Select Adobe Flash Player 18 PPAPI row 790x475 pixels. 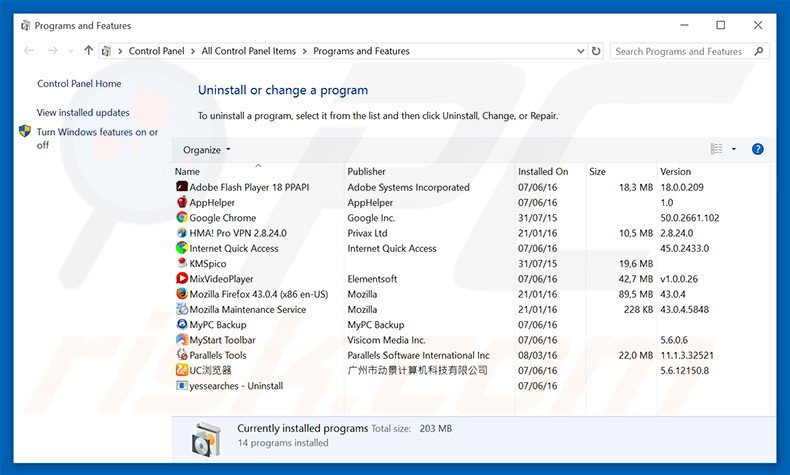point(472,187)
